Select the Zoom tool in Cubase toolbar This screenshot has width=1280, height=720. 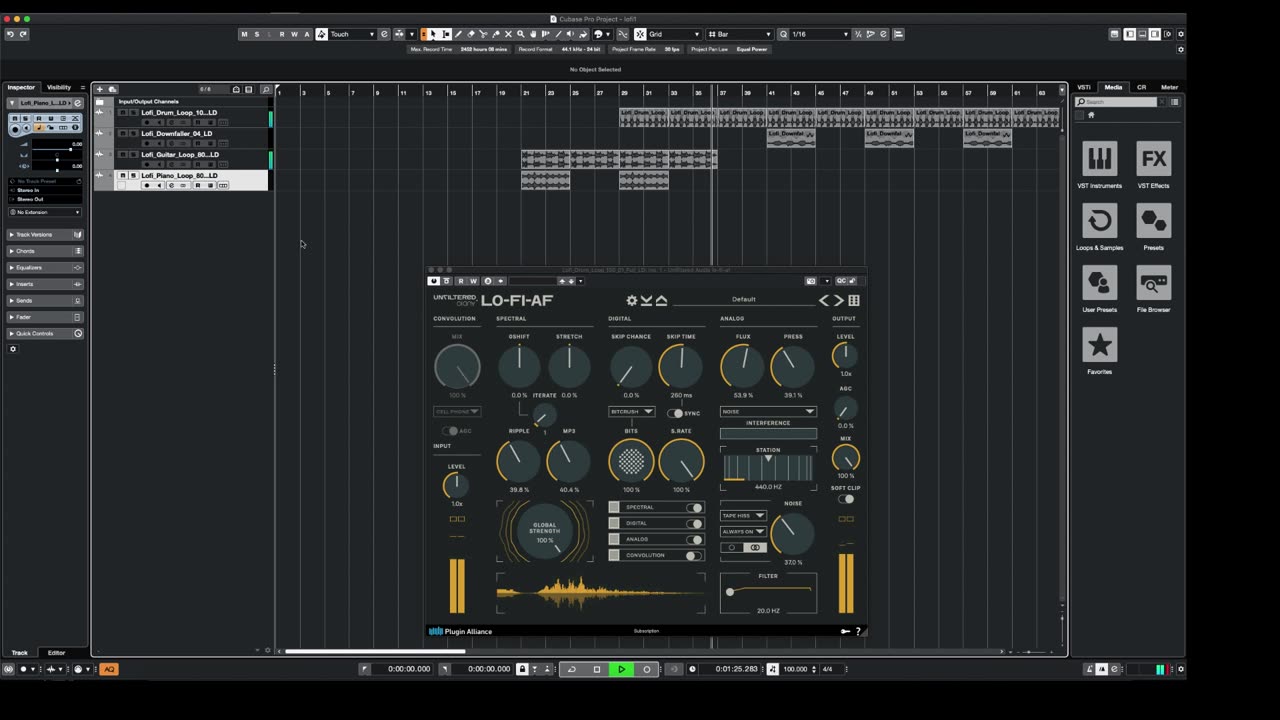520,34
